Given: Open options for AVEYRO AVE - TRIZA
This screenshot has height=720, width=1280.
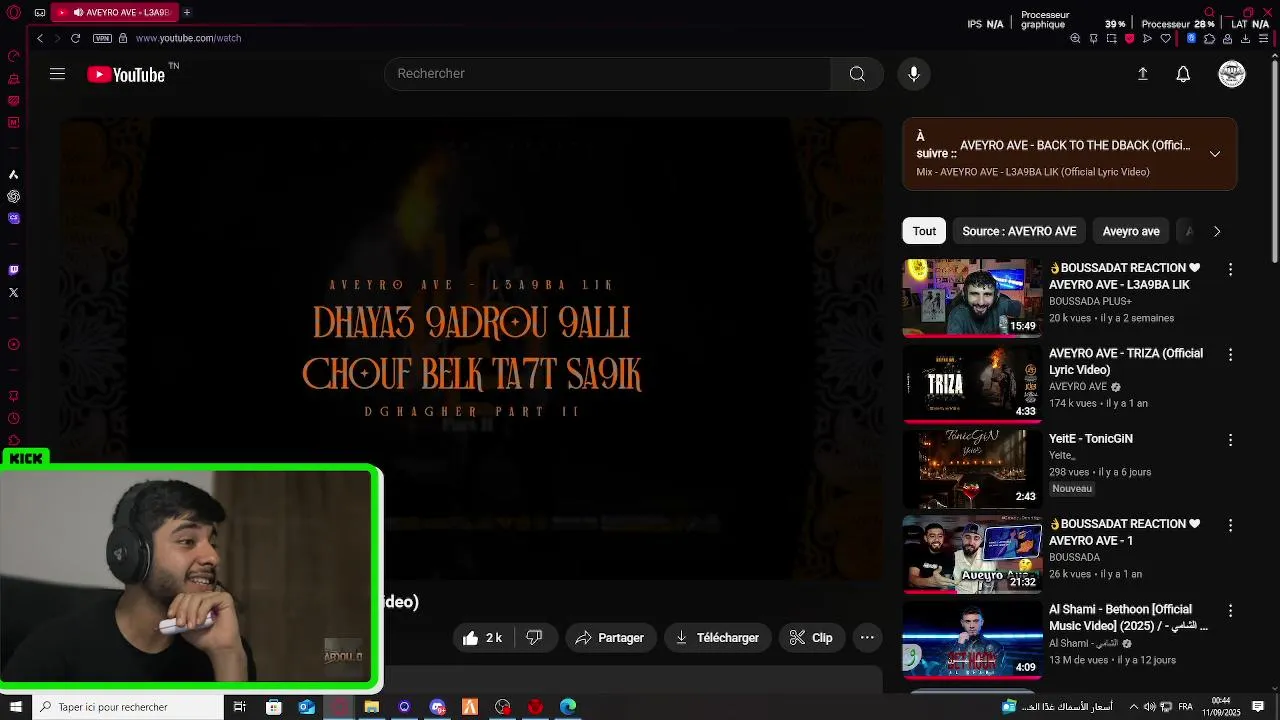Looking at the screenshot, I should click(1230, 355).
